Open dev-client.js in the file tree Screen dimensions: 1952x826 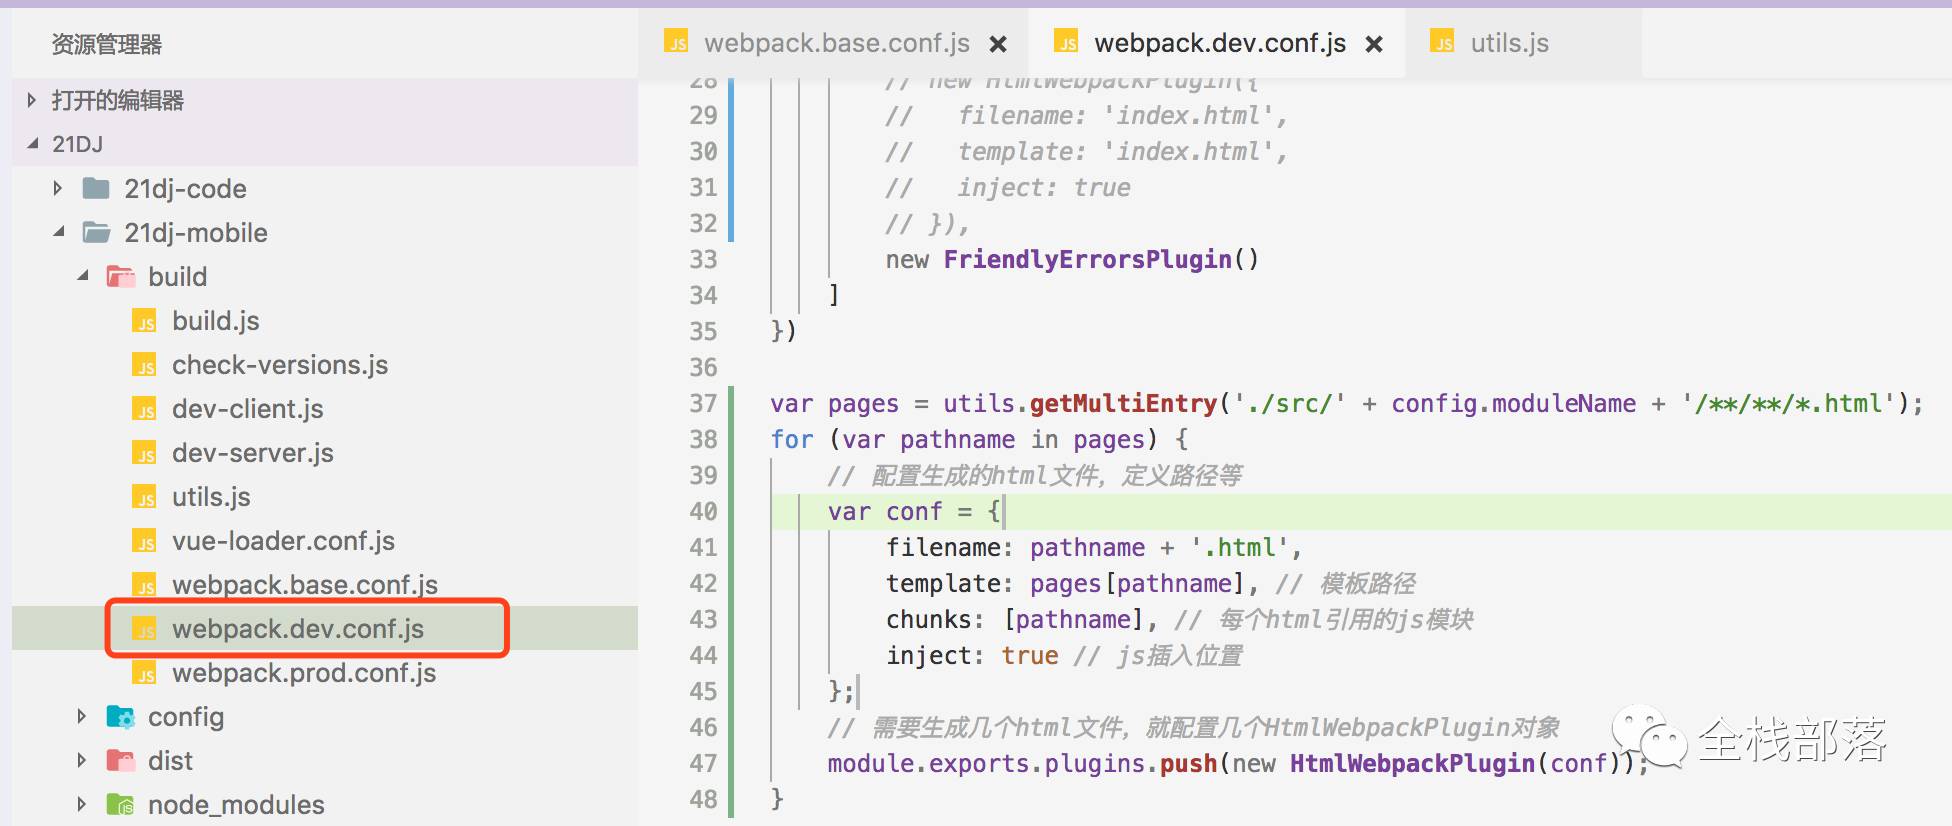(x=247, y=409)
